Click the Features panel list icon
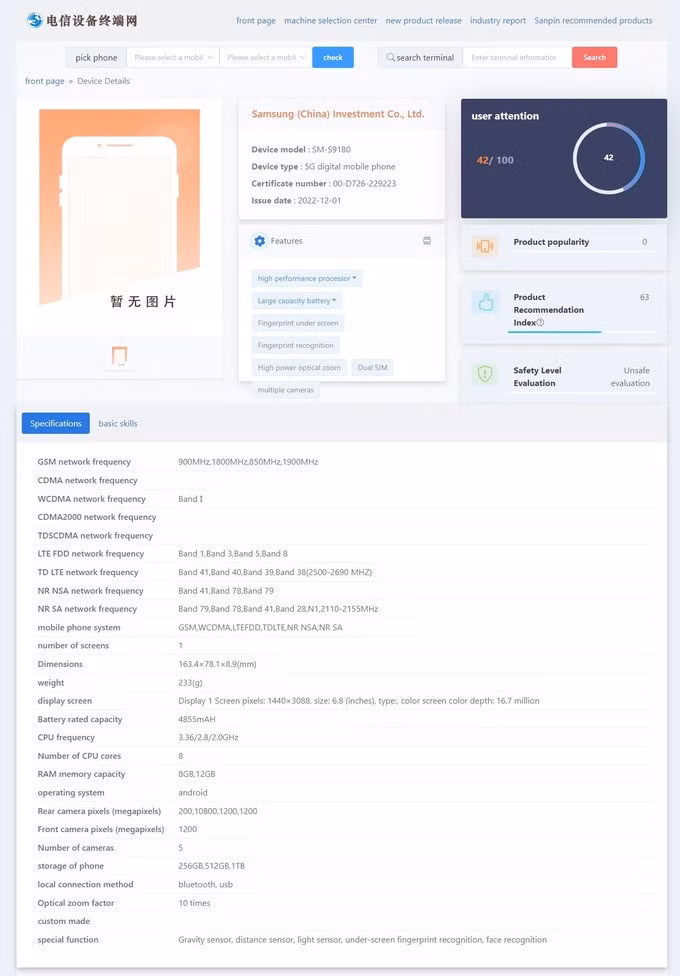This screenshot has height=976, width=680. tap(427, 240)
